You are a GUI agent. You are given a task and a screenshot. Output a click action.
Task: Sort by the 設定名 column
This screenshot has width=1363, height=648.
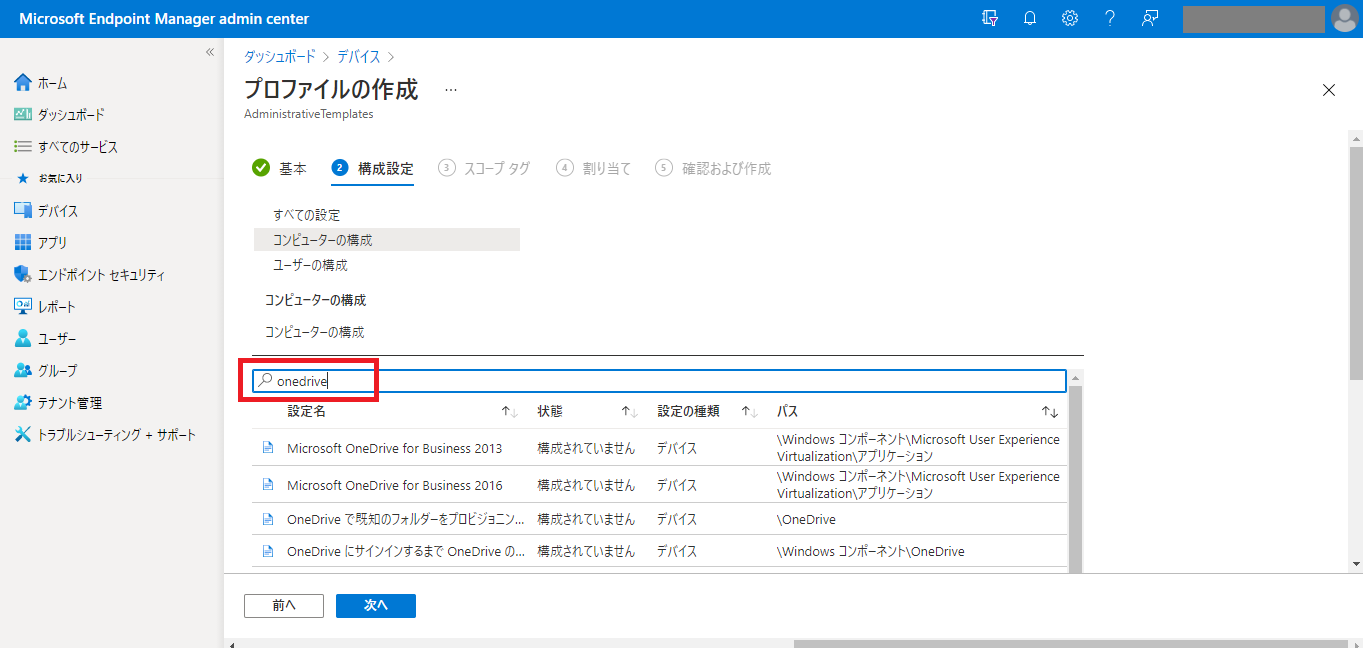pos(306,411)
